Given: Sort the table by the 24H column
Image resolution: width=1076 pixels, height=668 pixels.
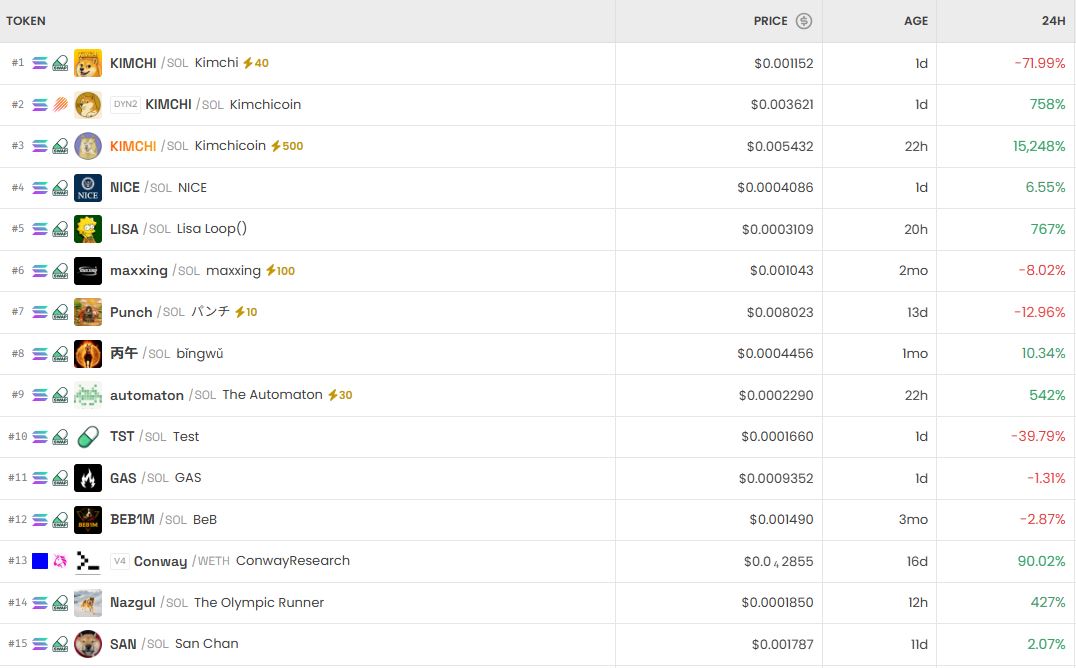Looking at the screenshot, I should tap(1052, 21).
